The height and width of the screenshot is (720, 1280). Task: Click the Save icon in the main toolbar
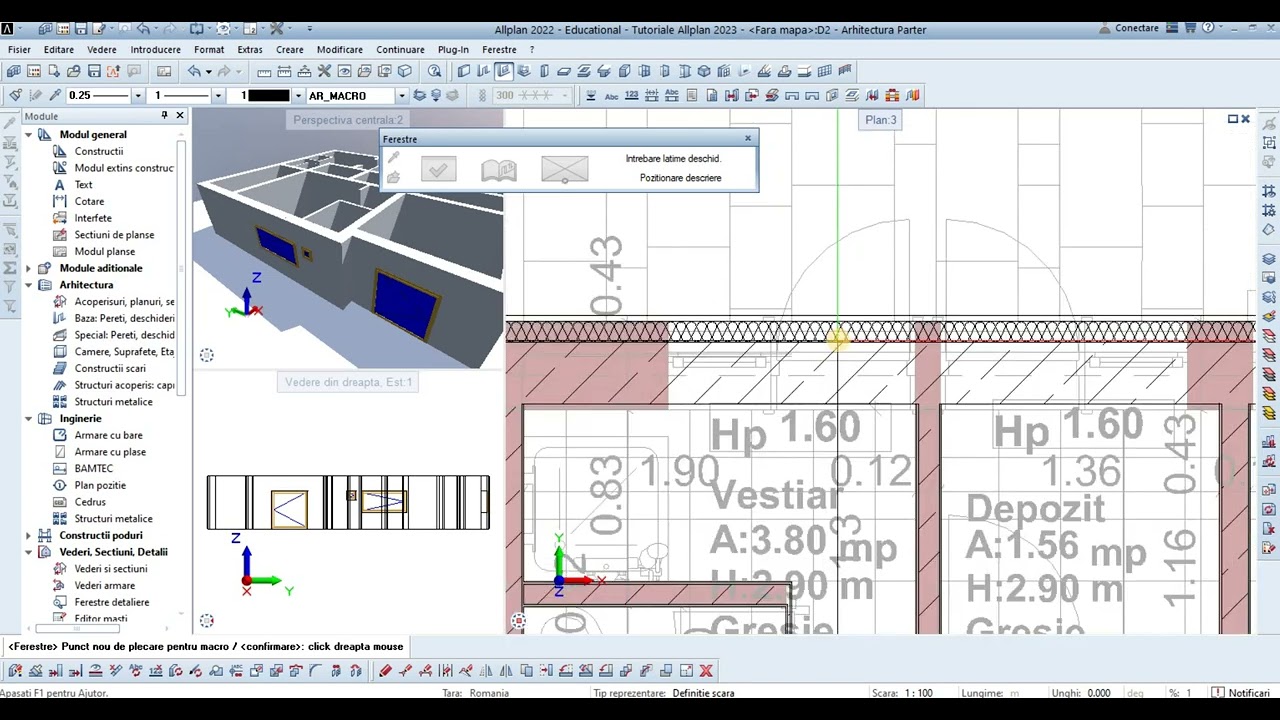tap(94, 71)
